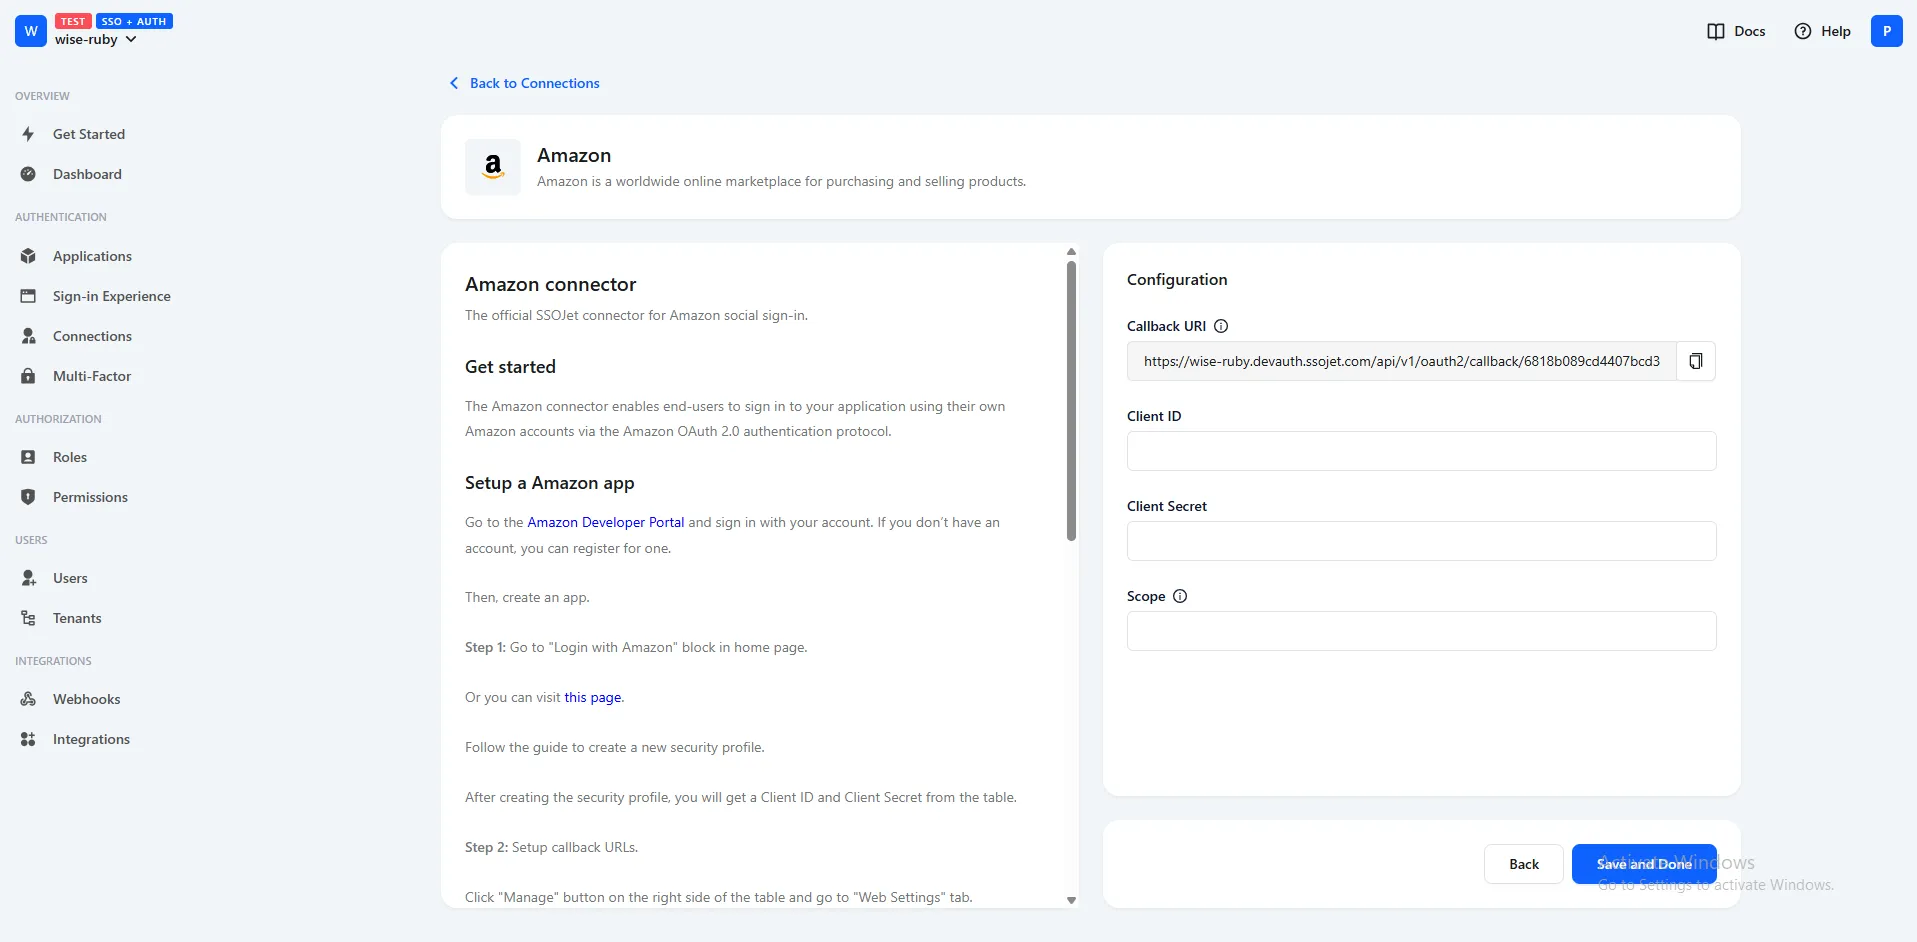Open the Tenants page
Screen dimensions: 1917x942
[77, 617]
